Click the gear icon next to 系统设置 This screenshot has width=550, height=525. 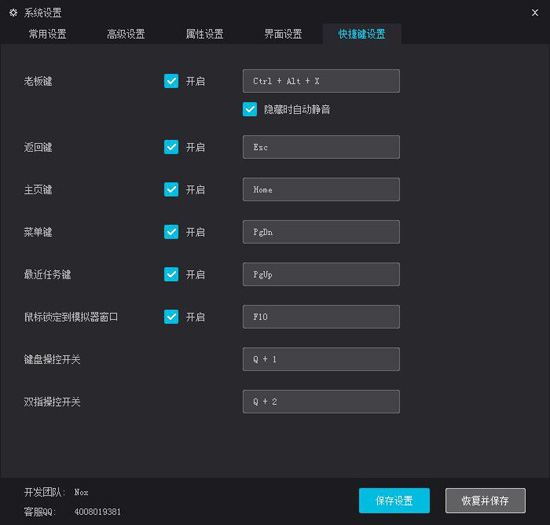13,13
